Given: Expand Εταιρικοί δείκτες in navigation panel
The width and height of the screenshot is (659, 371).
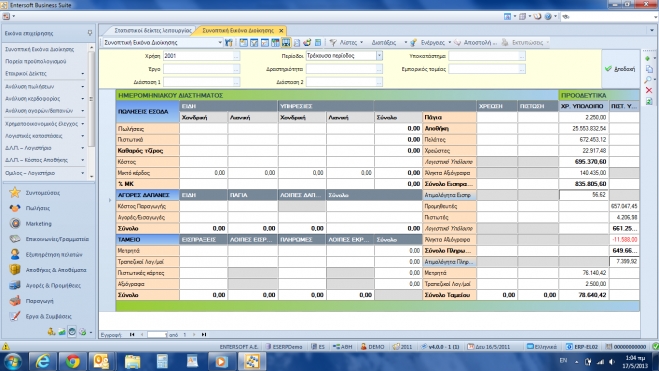Looking at the screenshot, I should pos(82,74).
